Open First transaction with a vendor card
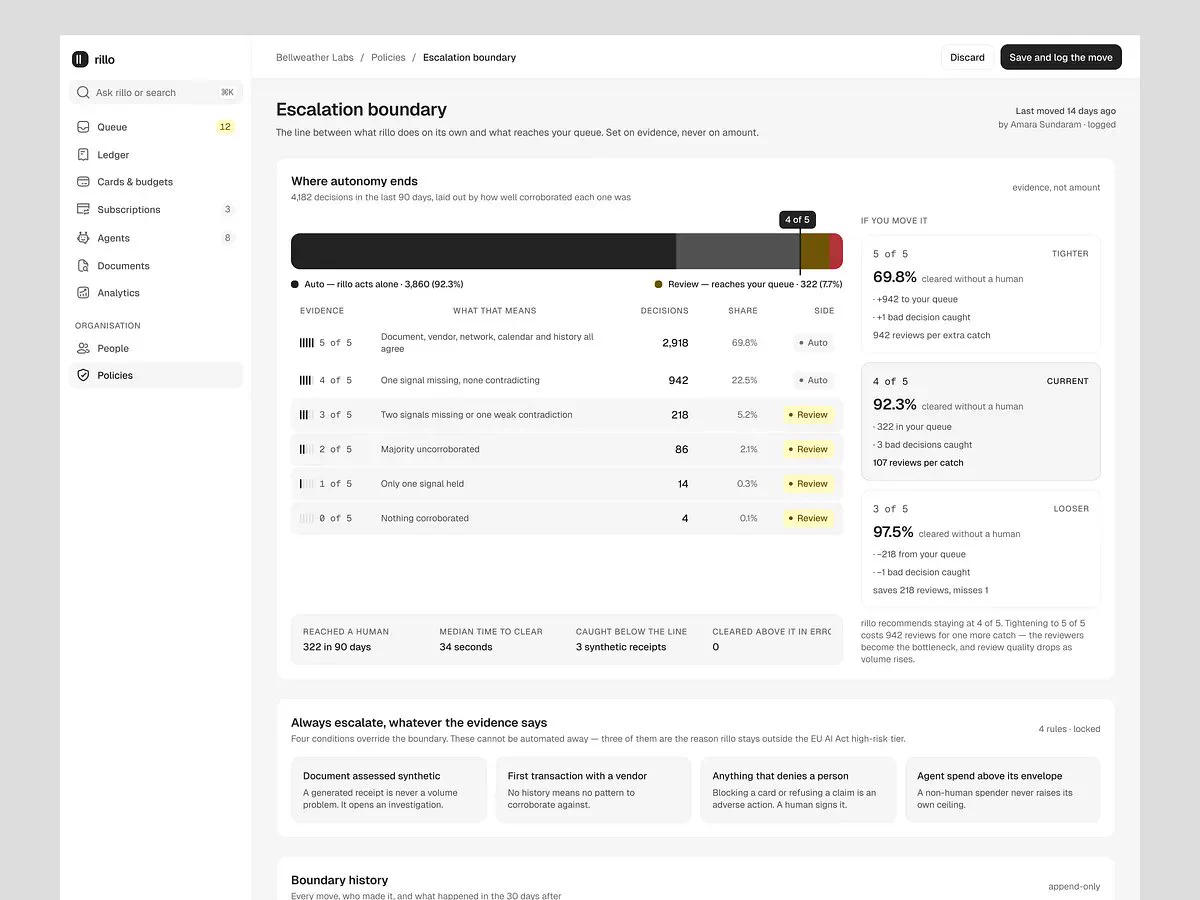Image resolution: width=1200 pixels, height=900 pixels. pos(593,790)
